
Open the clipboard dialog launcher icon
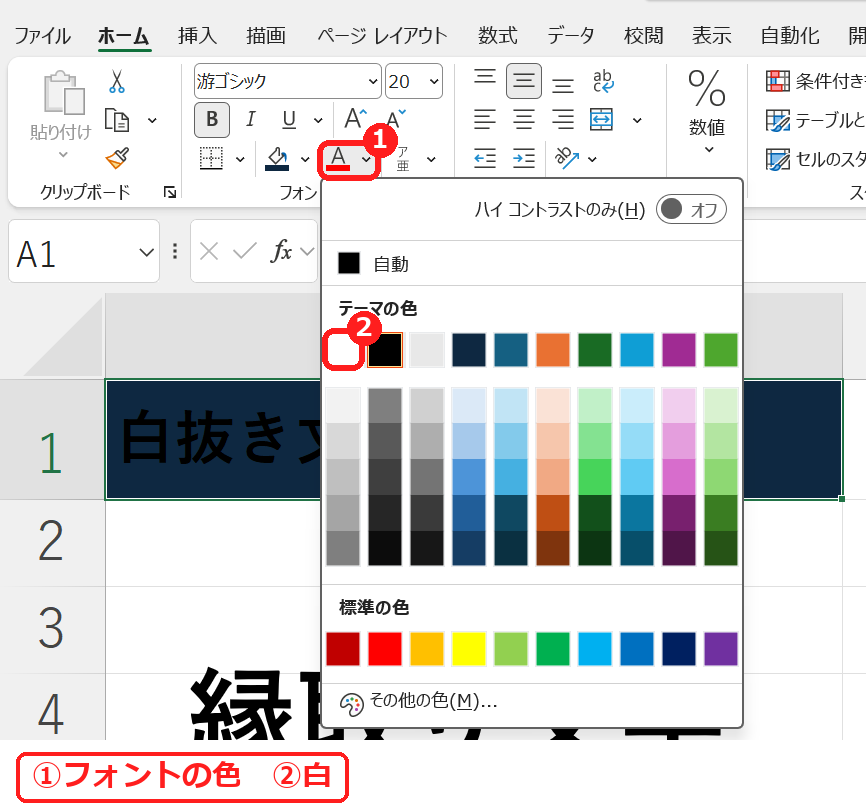pos(170,192)
